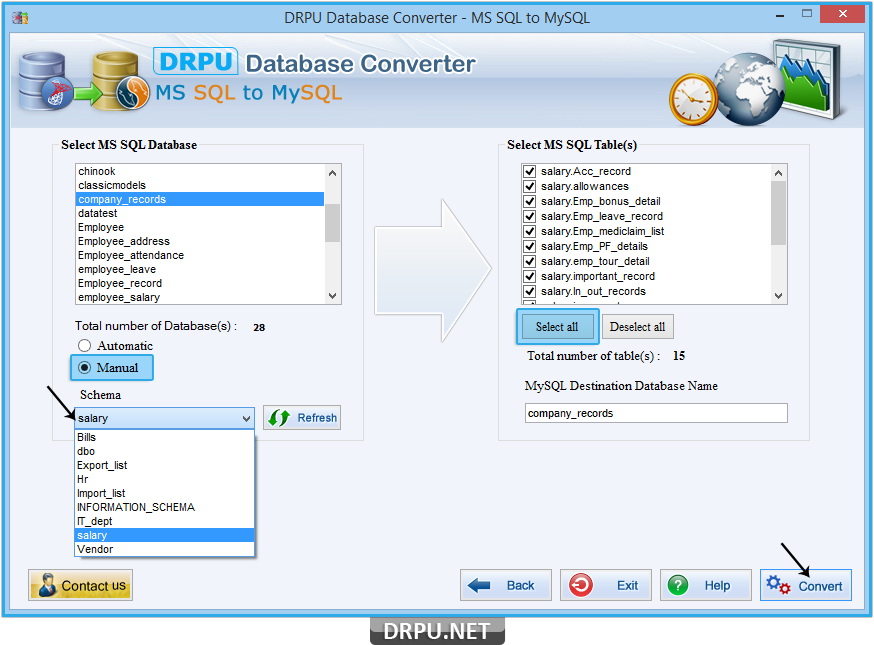This screenshot has height=645, width=874.
Task: Select employee_salary database
Action: click(200, 297)
